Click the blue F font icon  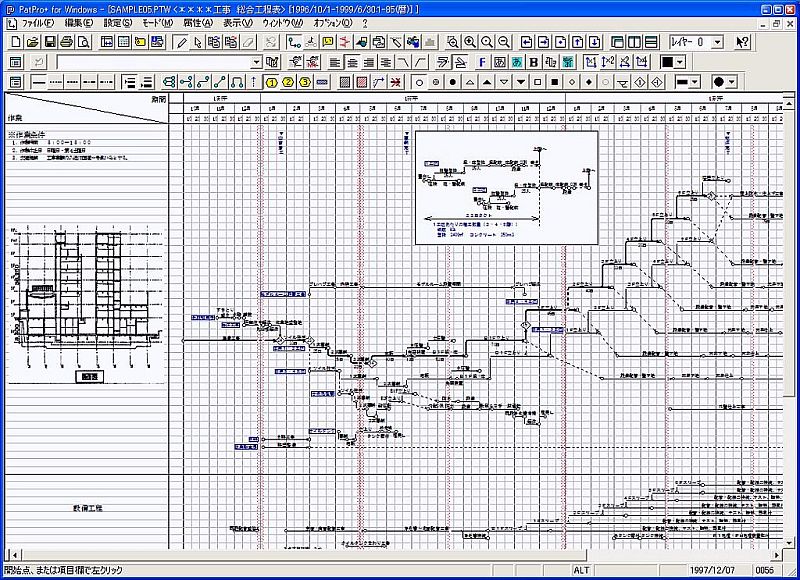[482, 62]
